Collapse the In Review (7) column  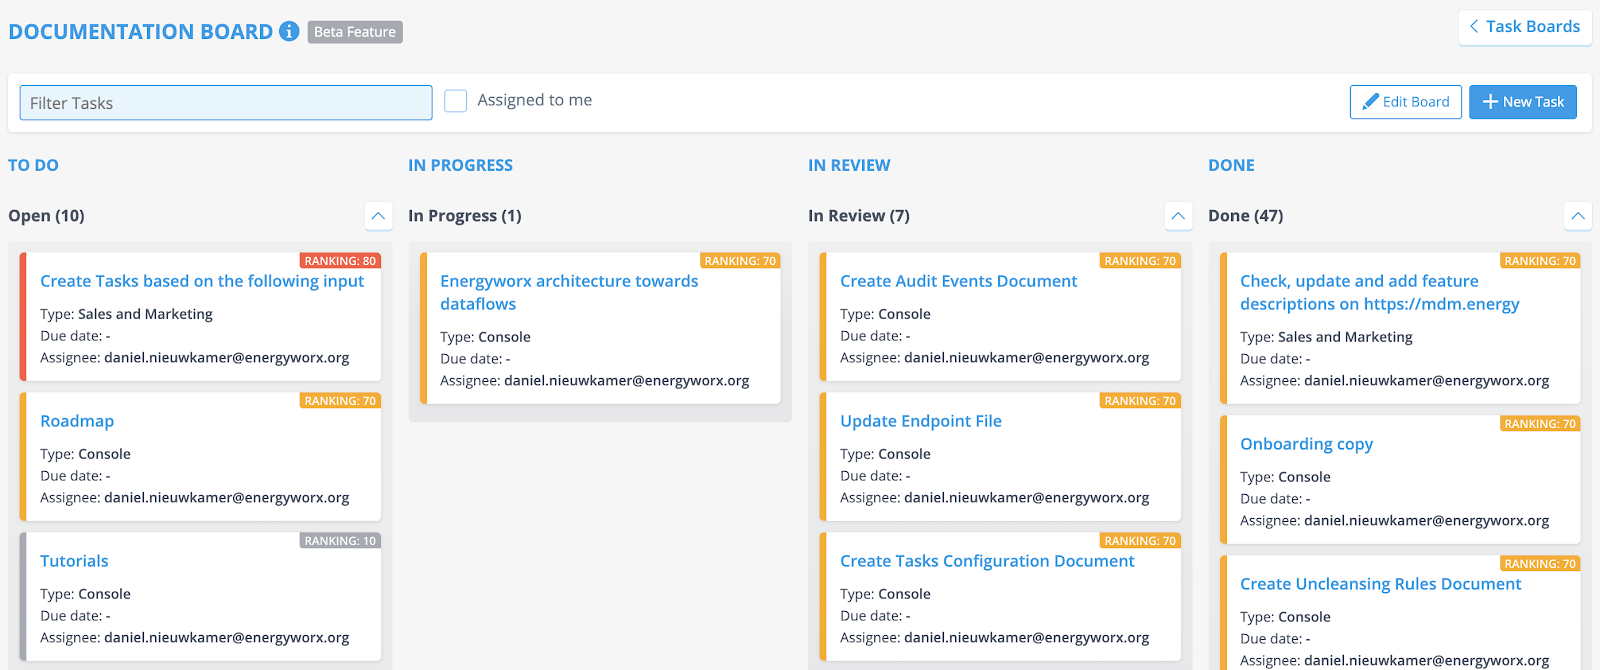click(1178, 216)
